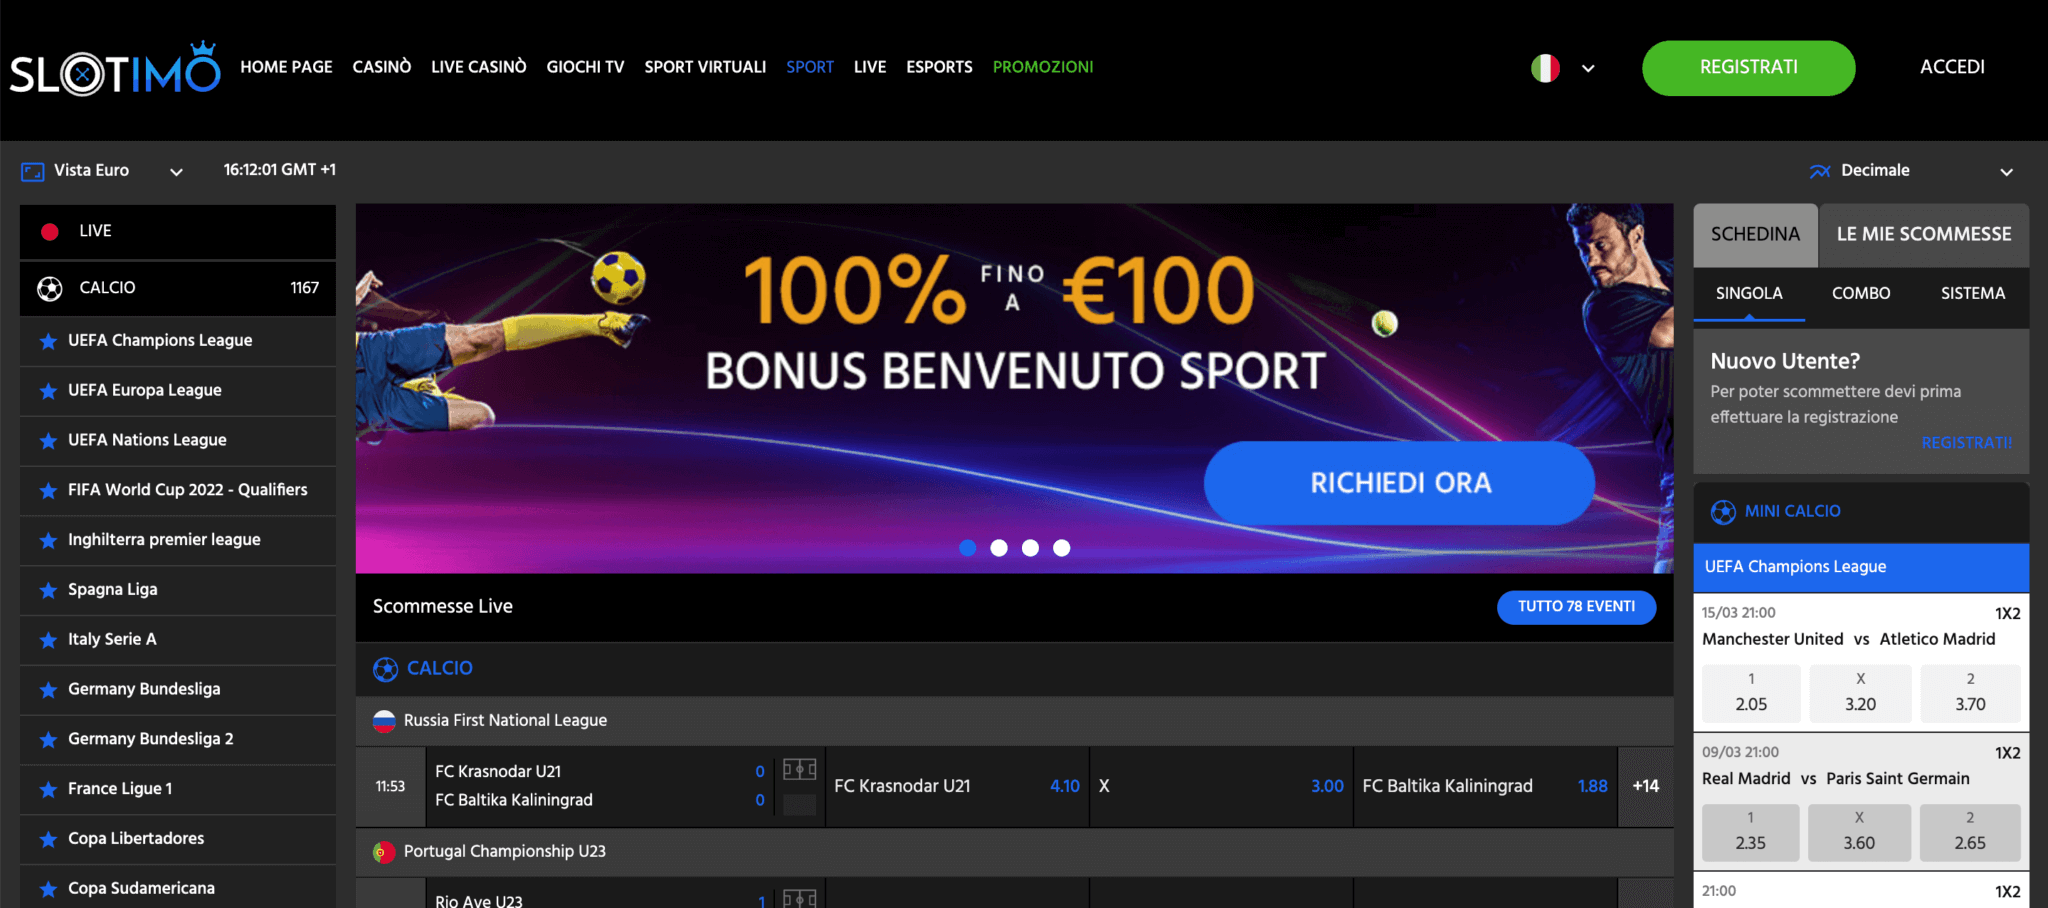Click the Russia flag icon
2048x908 pixels.
pyautogui.click(x=384, y=721)
